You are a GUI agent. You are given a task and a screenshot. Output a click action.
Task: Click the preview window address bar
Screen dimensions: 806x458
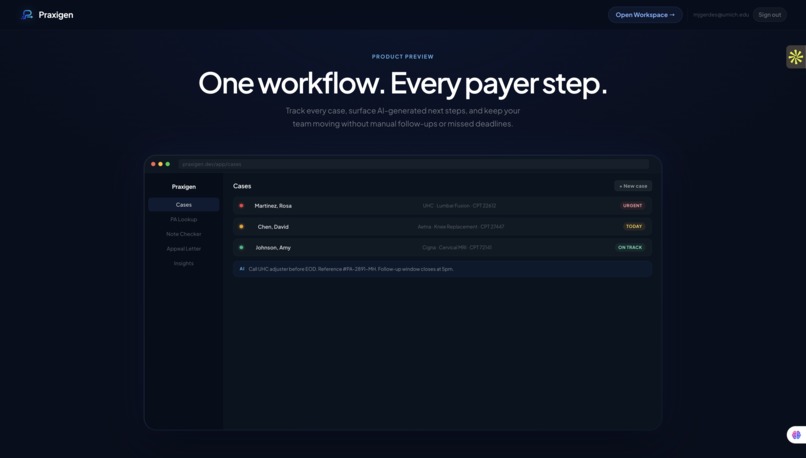click(x=413, y=164)
